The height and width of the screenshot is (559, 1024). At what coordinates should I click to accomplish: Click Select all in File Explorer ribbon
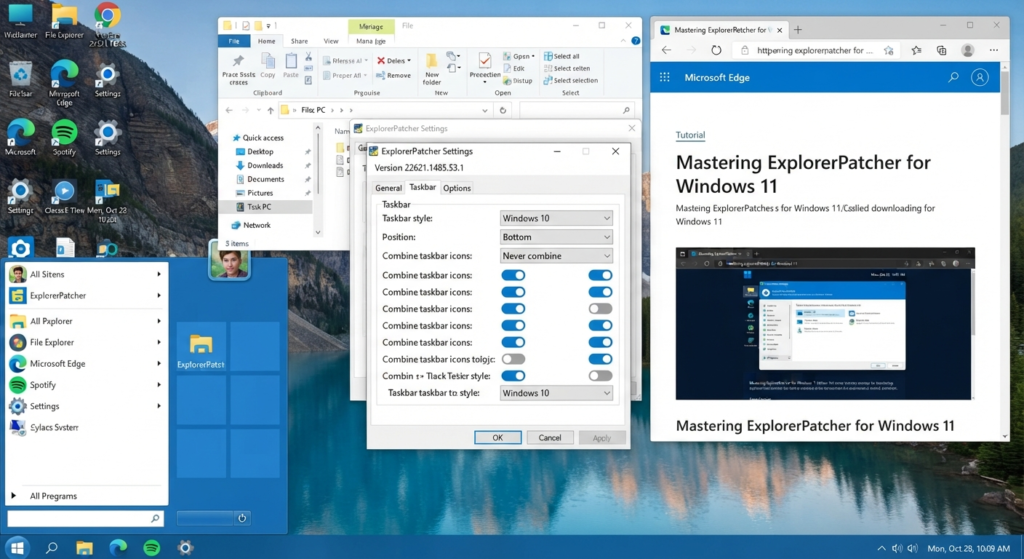562,56
